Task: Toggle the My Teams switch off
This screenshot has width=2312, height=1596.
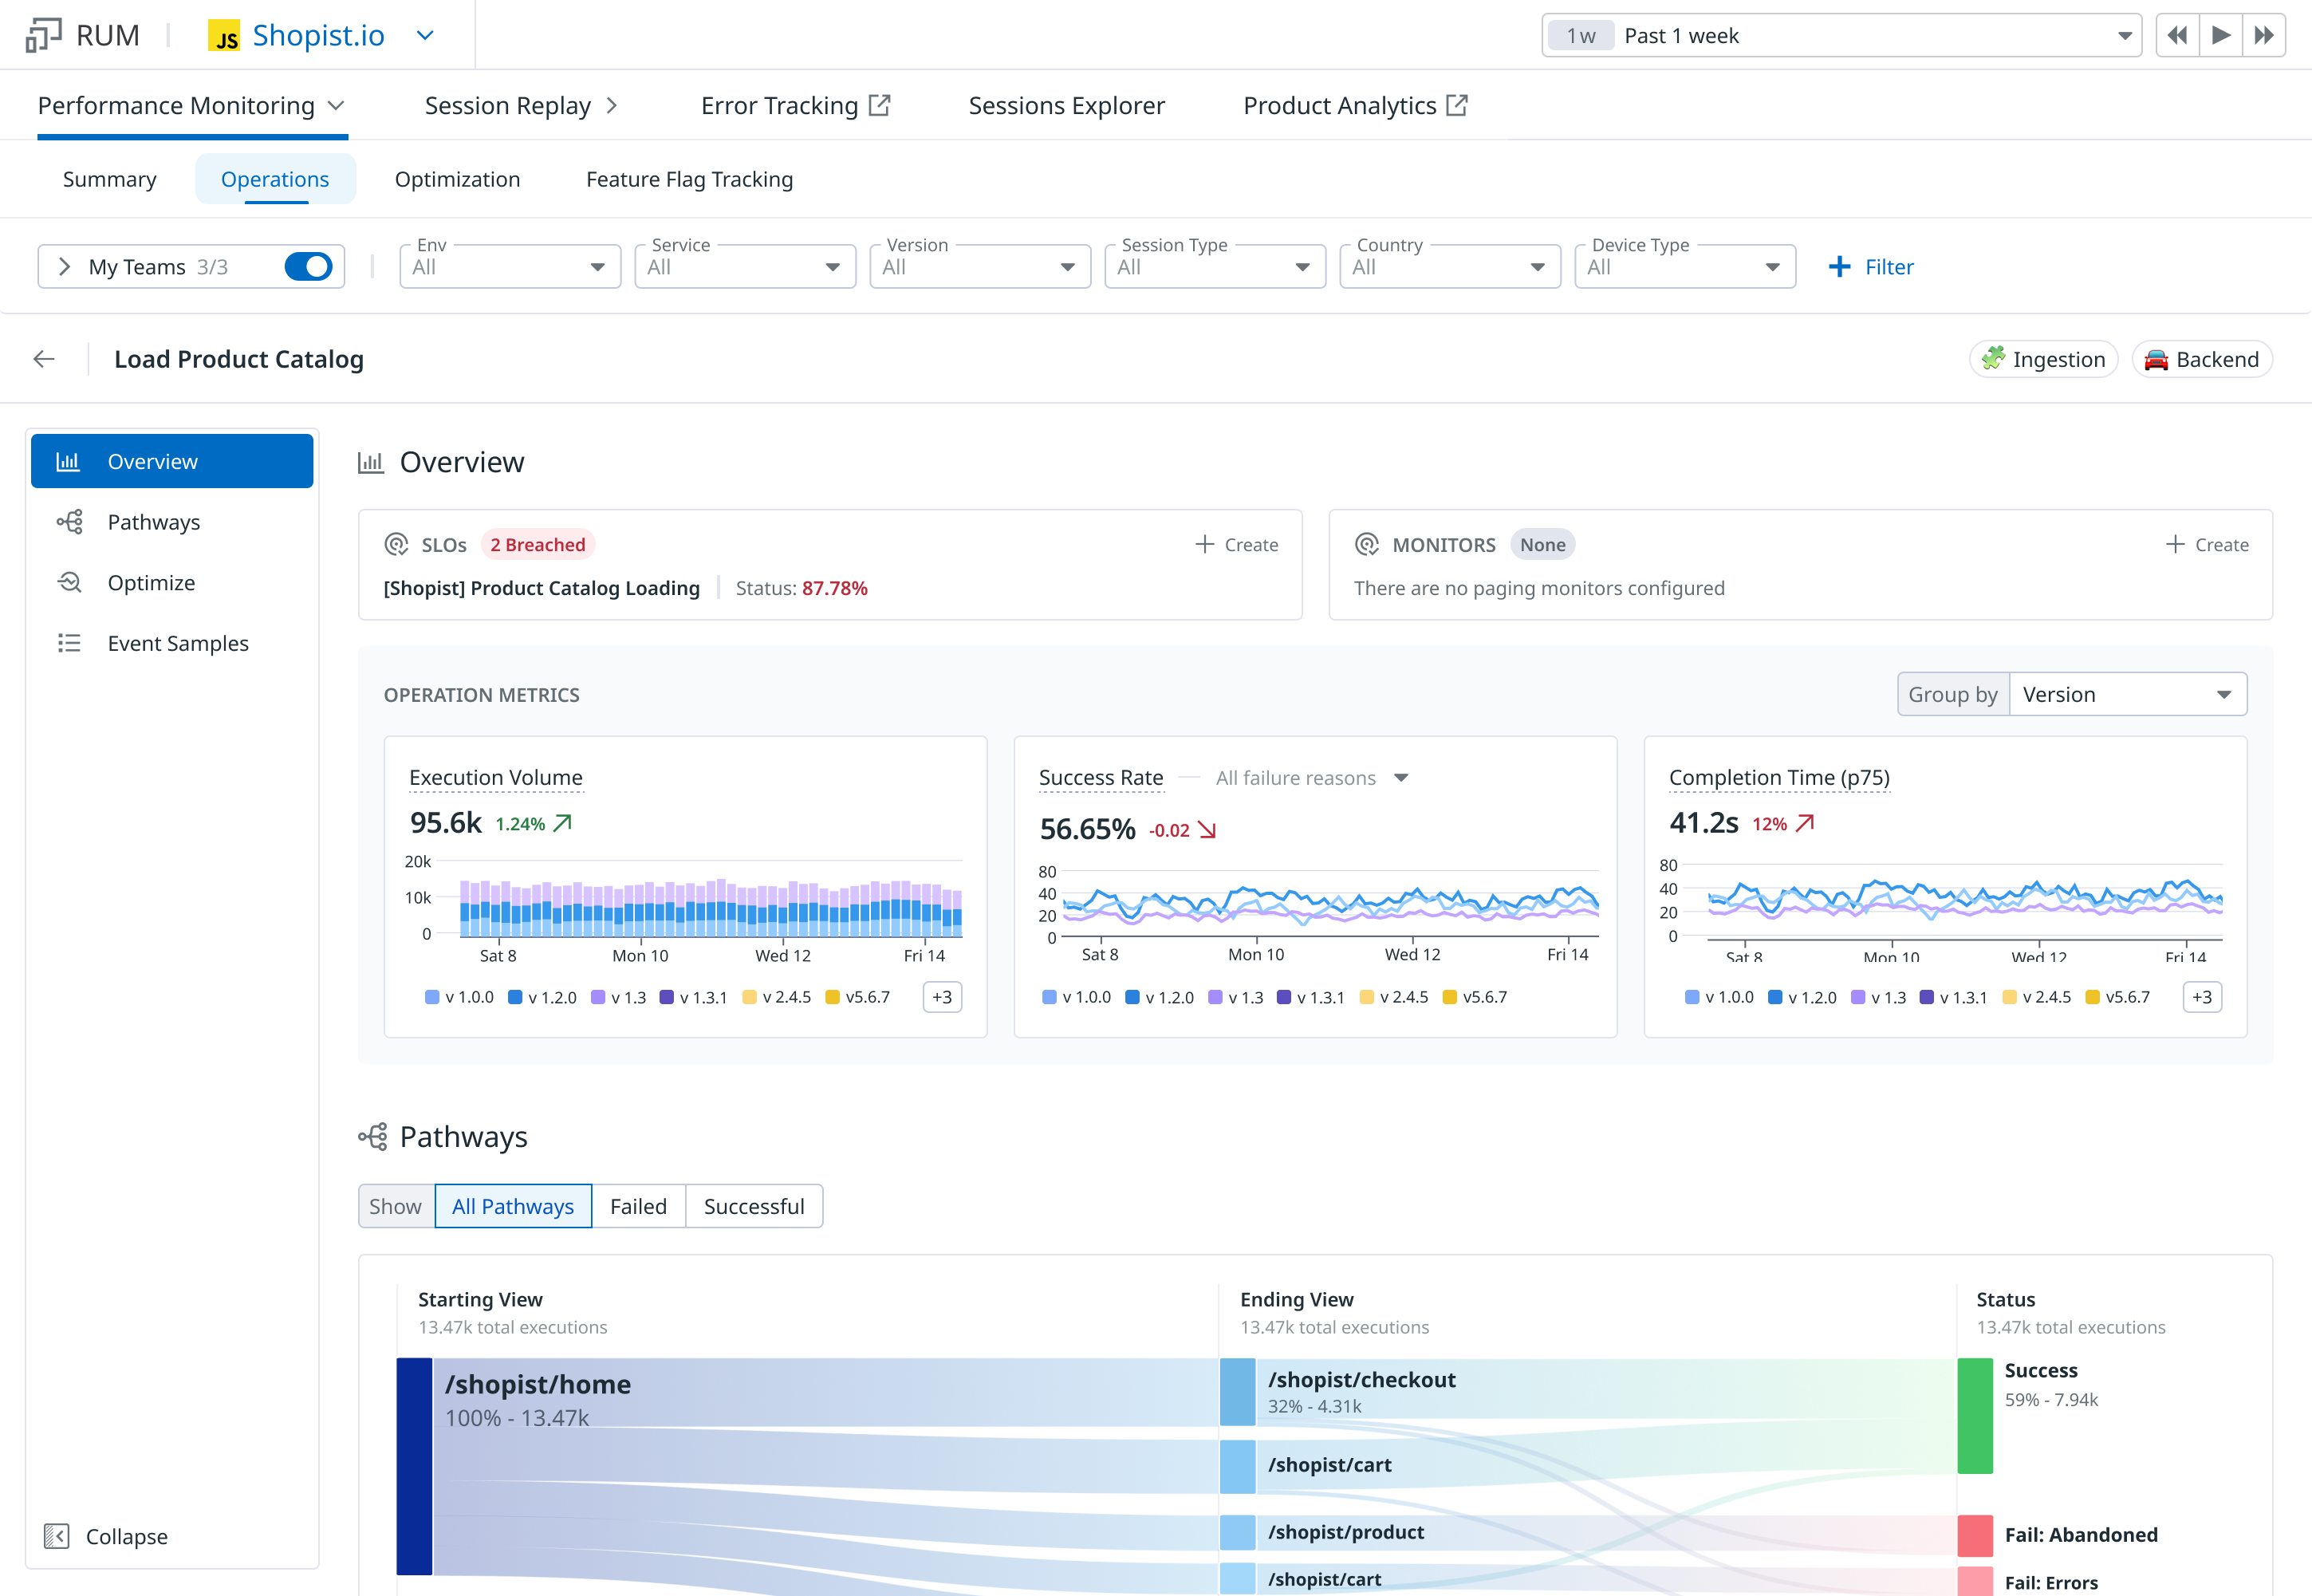Action: [308, 267]
